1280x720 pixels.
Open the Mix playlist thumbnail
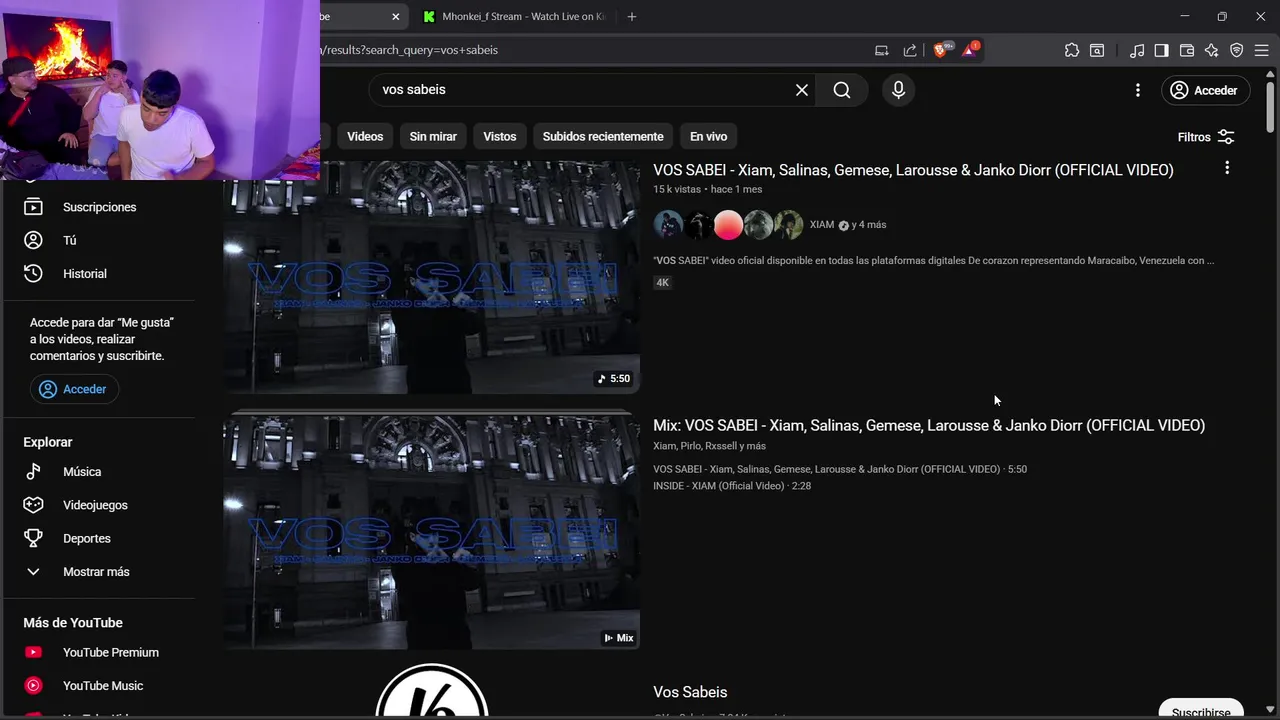tap(431, 532)
